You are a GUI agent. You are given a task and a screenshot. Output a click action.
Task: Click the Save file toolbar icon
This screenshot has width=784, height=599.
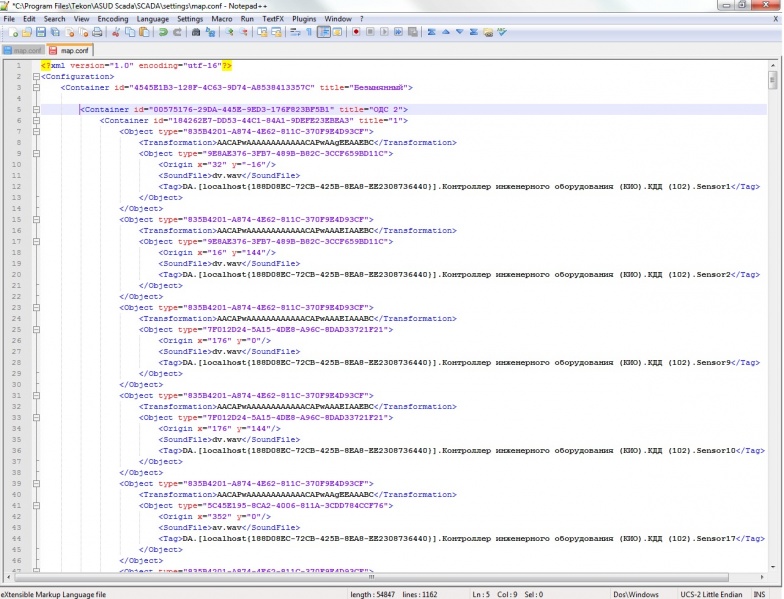[x=41, y=32]
